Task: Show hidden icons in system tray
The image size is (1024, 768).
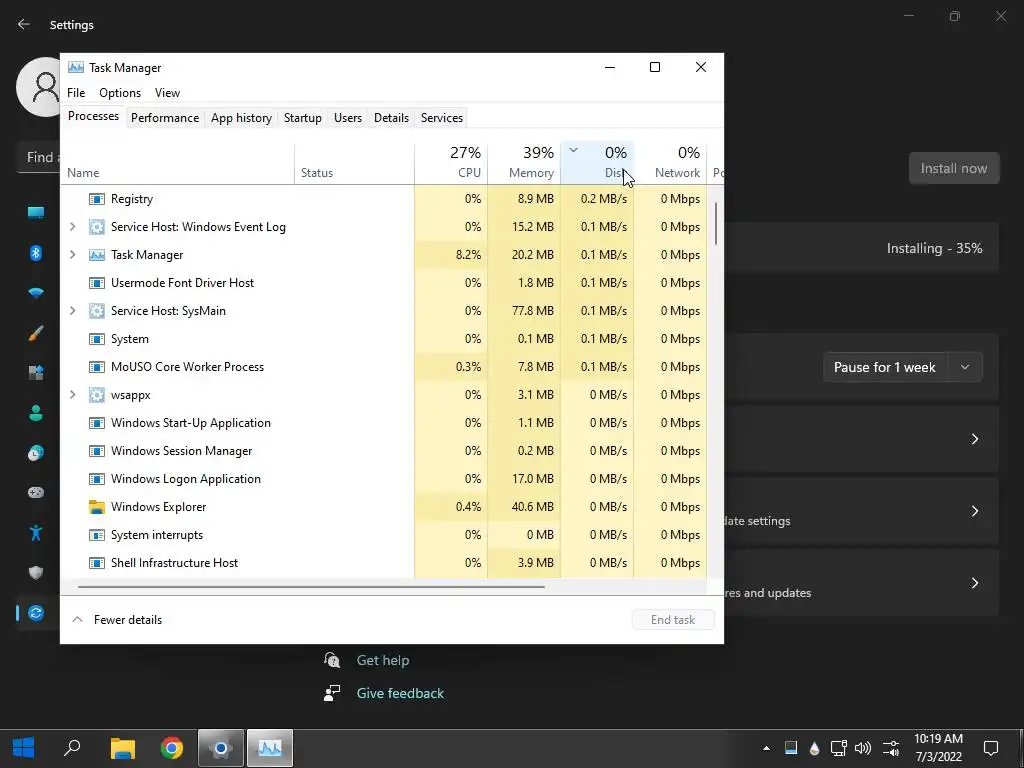Action: (x=766, y=748)
